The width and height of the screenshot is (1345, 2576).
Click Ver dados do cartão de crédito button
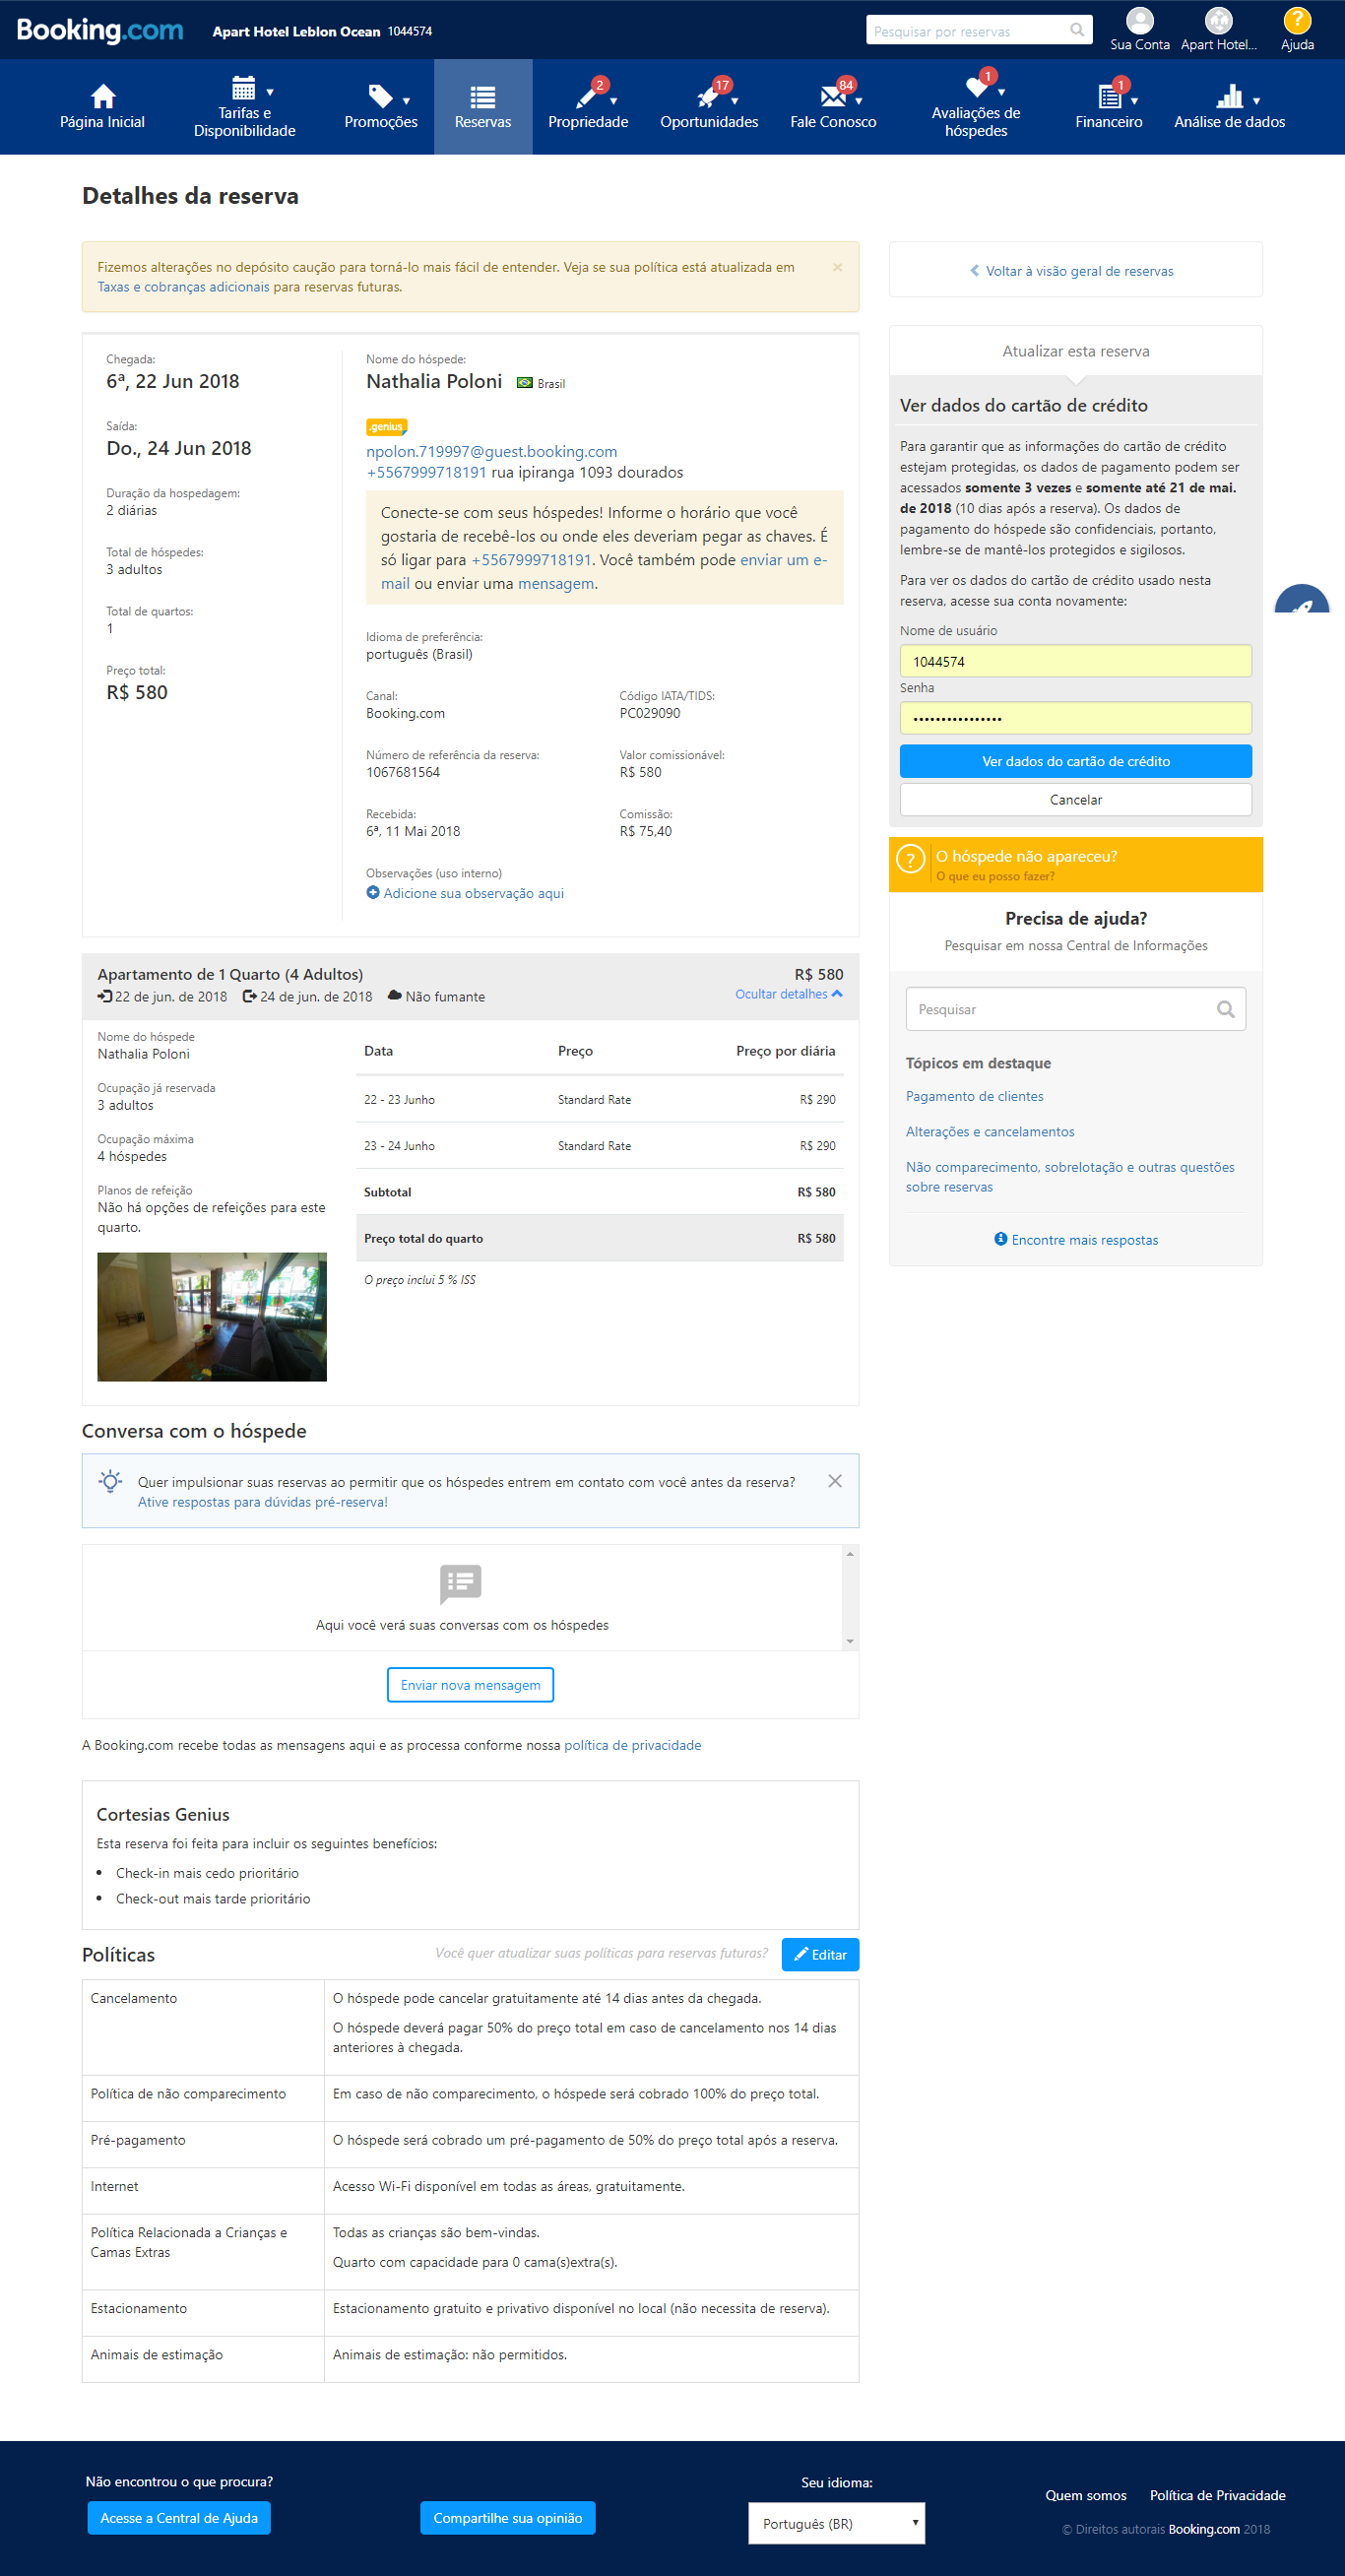click(x=1075, y=761)
